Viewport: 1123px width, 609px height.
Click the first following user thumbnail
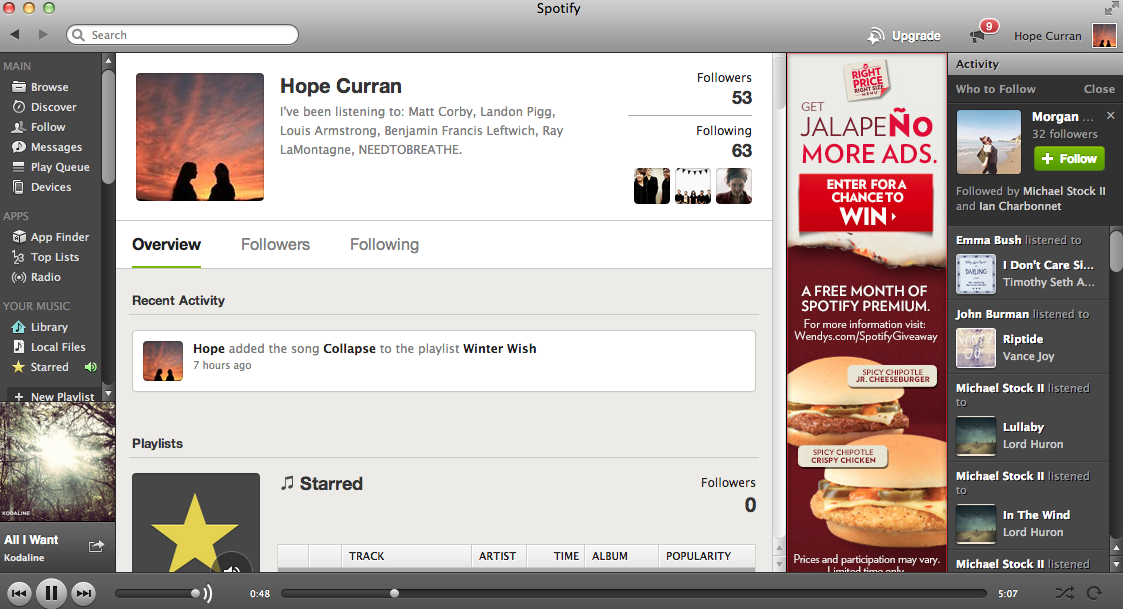[652, 186]
